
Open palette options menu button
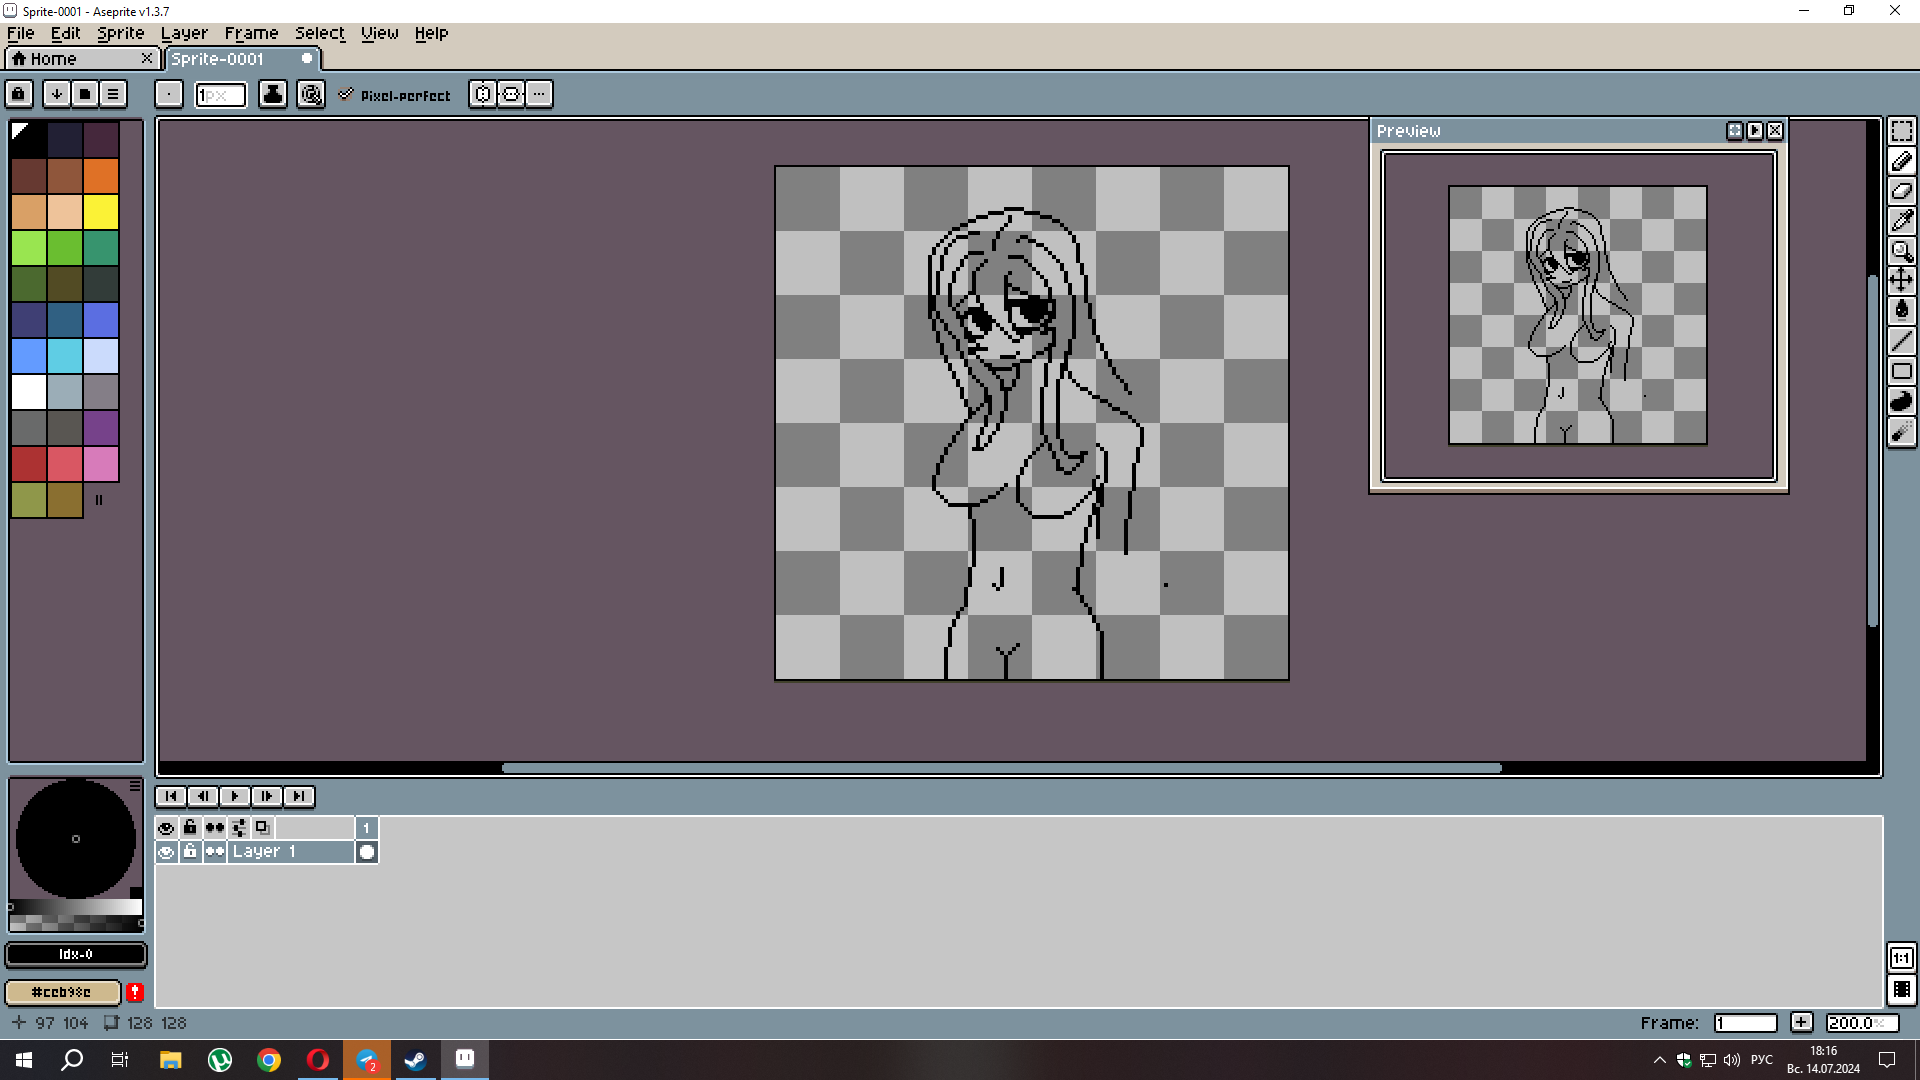tap(113, 94)
